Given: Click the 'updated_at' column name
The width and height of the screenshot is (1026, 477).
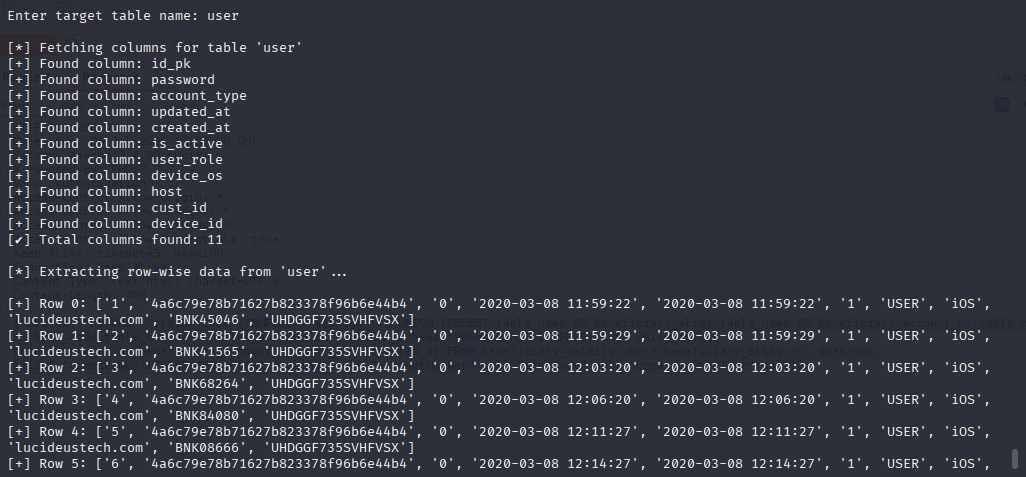Looking at the screenshot, I should pos(191,112).
